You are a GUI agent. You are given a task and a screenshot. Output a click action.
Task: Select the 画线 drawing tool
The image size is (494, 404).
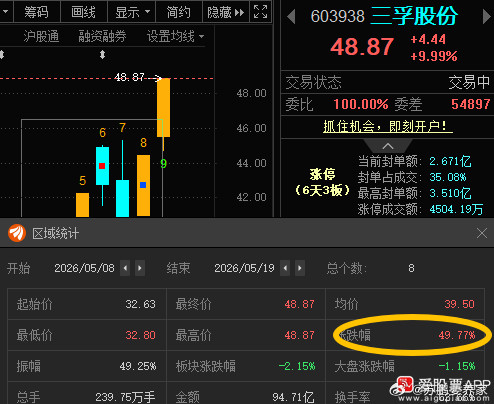pos(83,12)
